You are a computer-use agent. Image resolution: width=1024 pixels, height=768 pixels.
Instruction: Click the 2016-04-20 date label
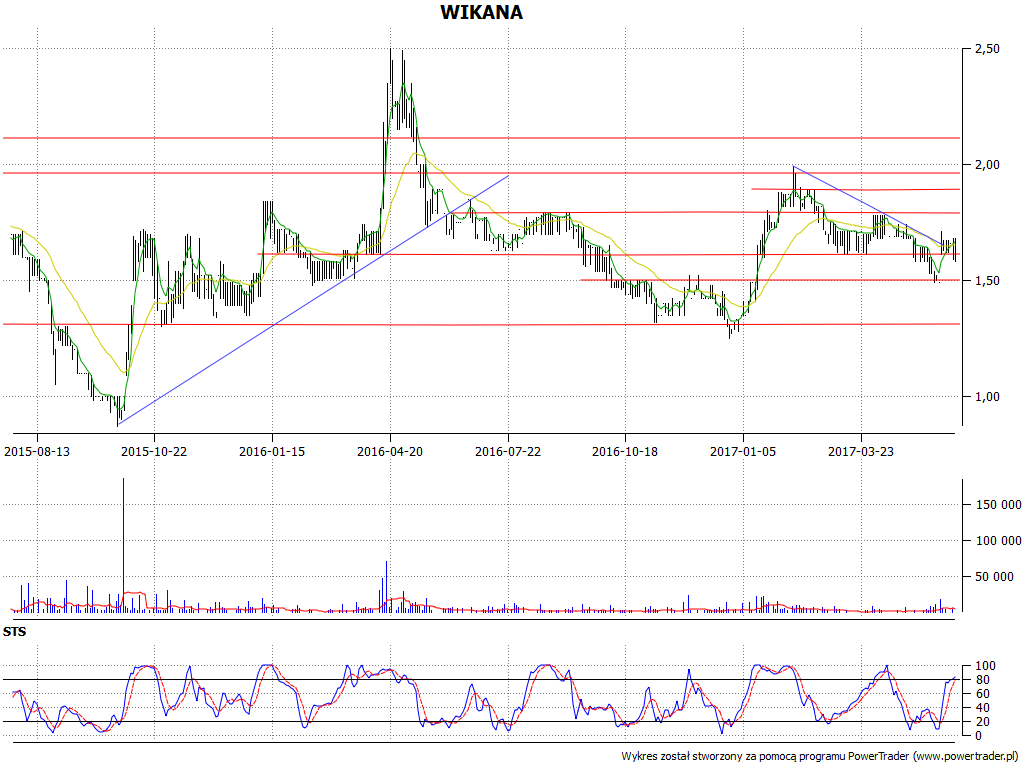(x=390, y=451)
